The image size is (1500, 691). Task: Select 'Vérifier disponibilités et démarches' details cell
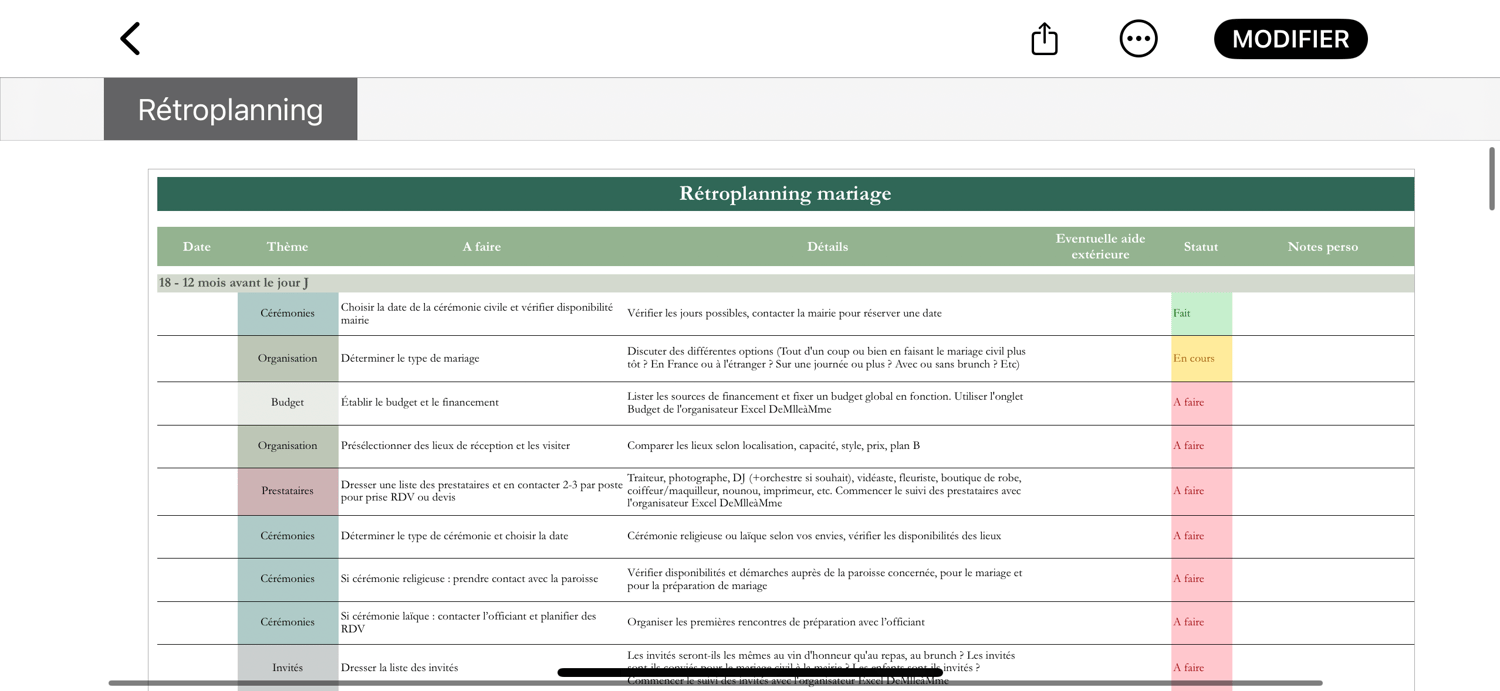(x=827, y=579)
